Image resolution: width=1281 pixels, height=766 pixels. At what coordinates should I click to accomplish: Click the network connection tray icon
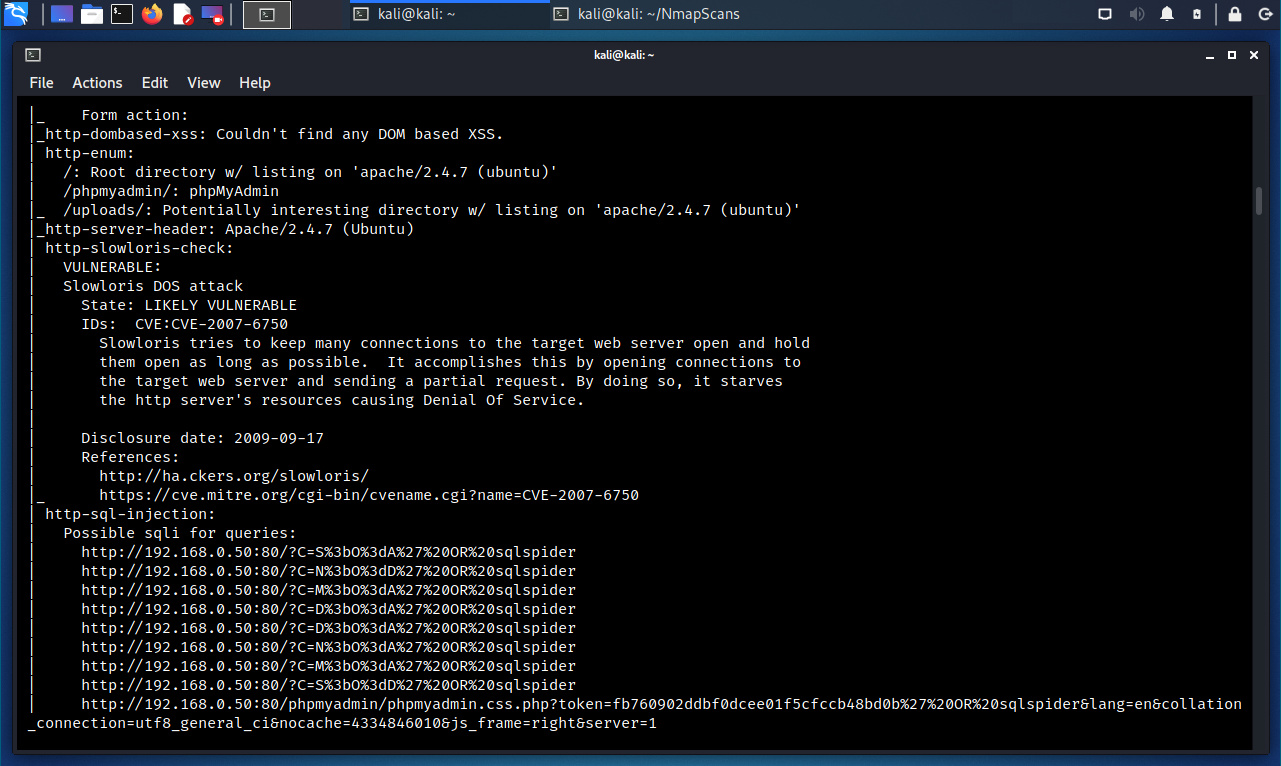(x=1105, y=14)
